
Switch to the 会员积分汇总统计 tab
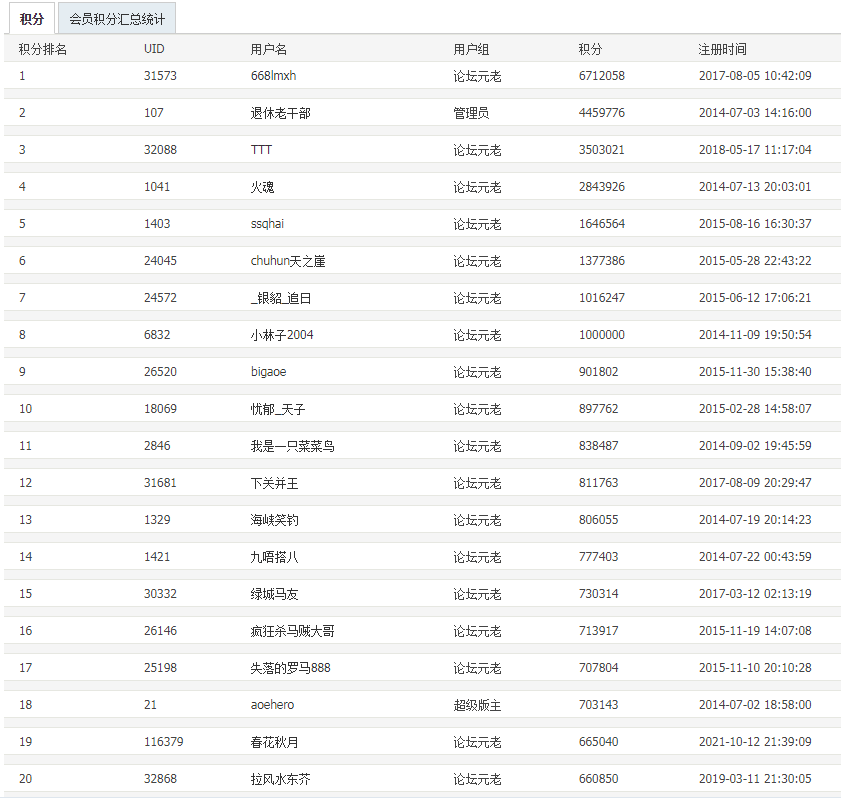[118, 17]
